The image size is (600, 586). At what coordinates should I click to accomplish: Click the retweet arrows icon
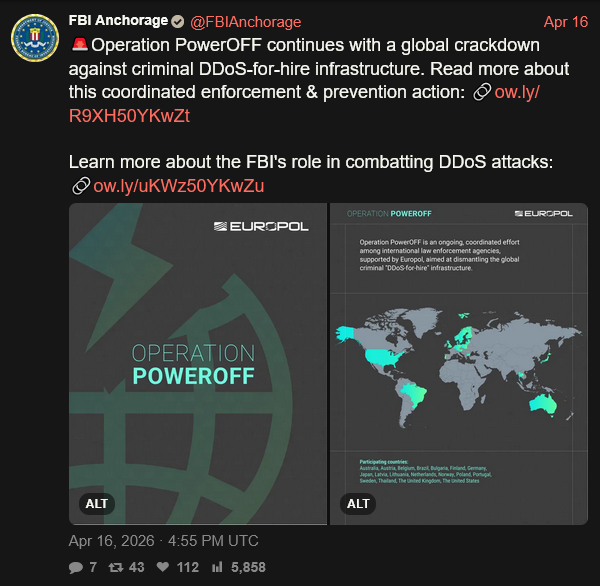point(116,567)
